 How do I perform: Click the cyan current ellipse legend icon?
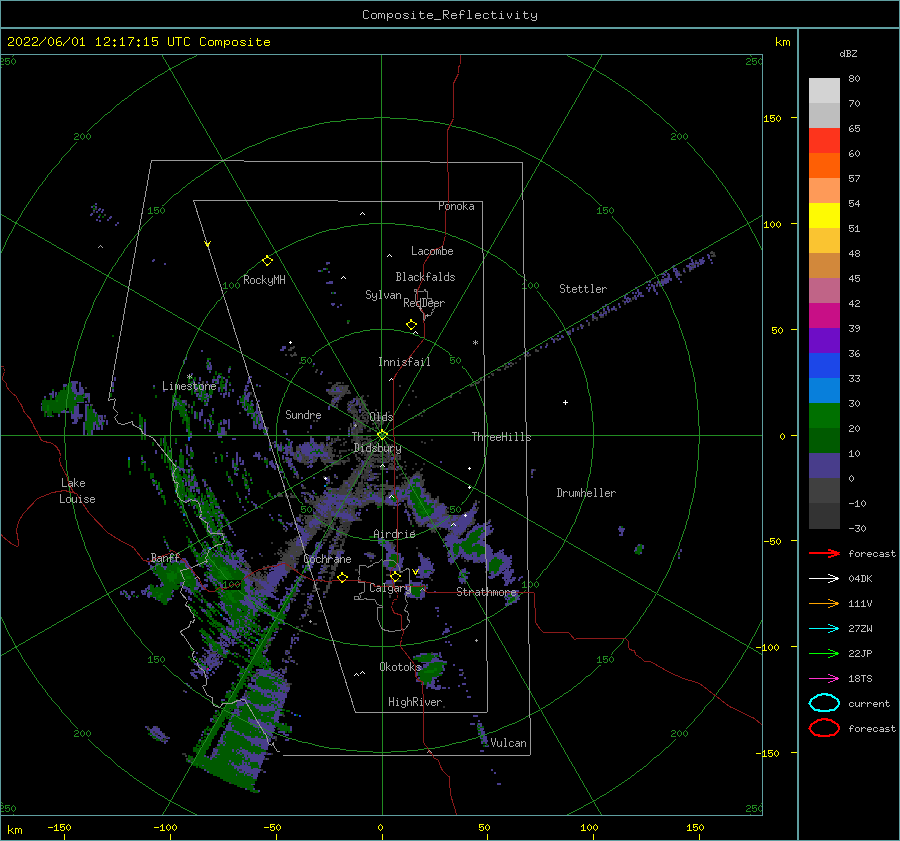click(x=824, y=703)
